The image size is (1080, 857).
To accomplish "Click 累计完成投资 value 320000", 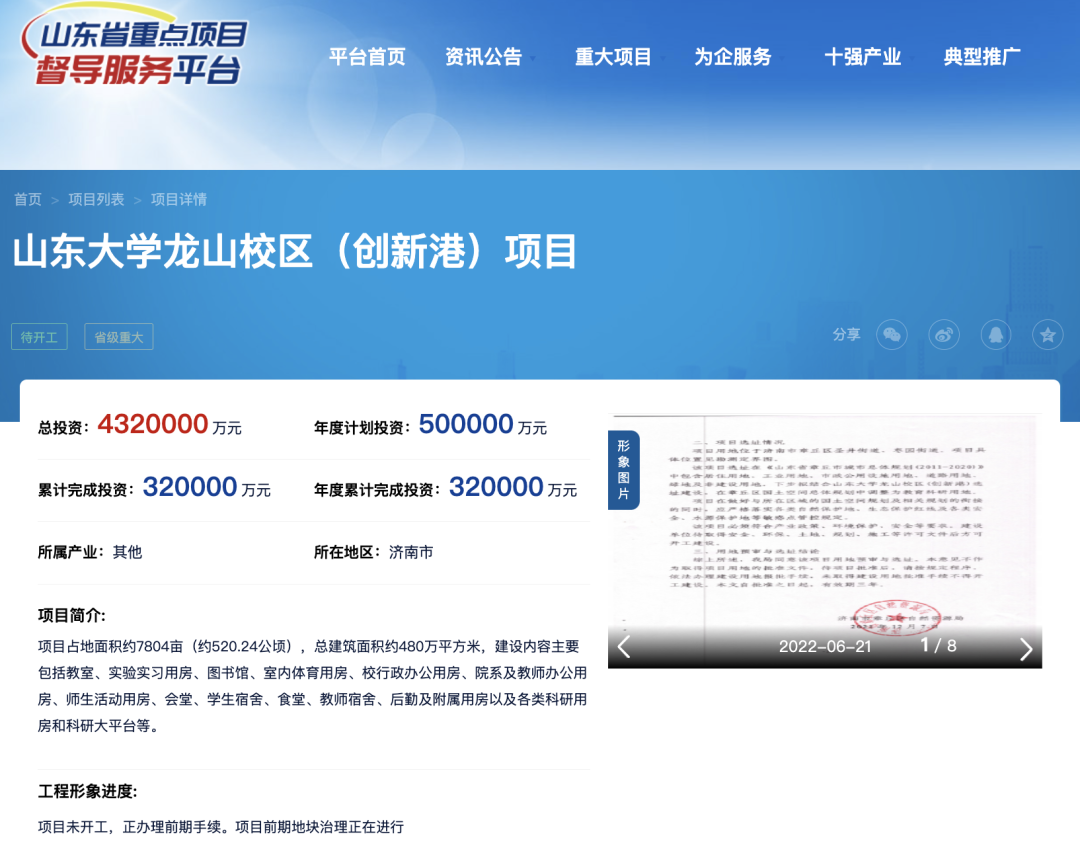I will click(x=190, y=487).
